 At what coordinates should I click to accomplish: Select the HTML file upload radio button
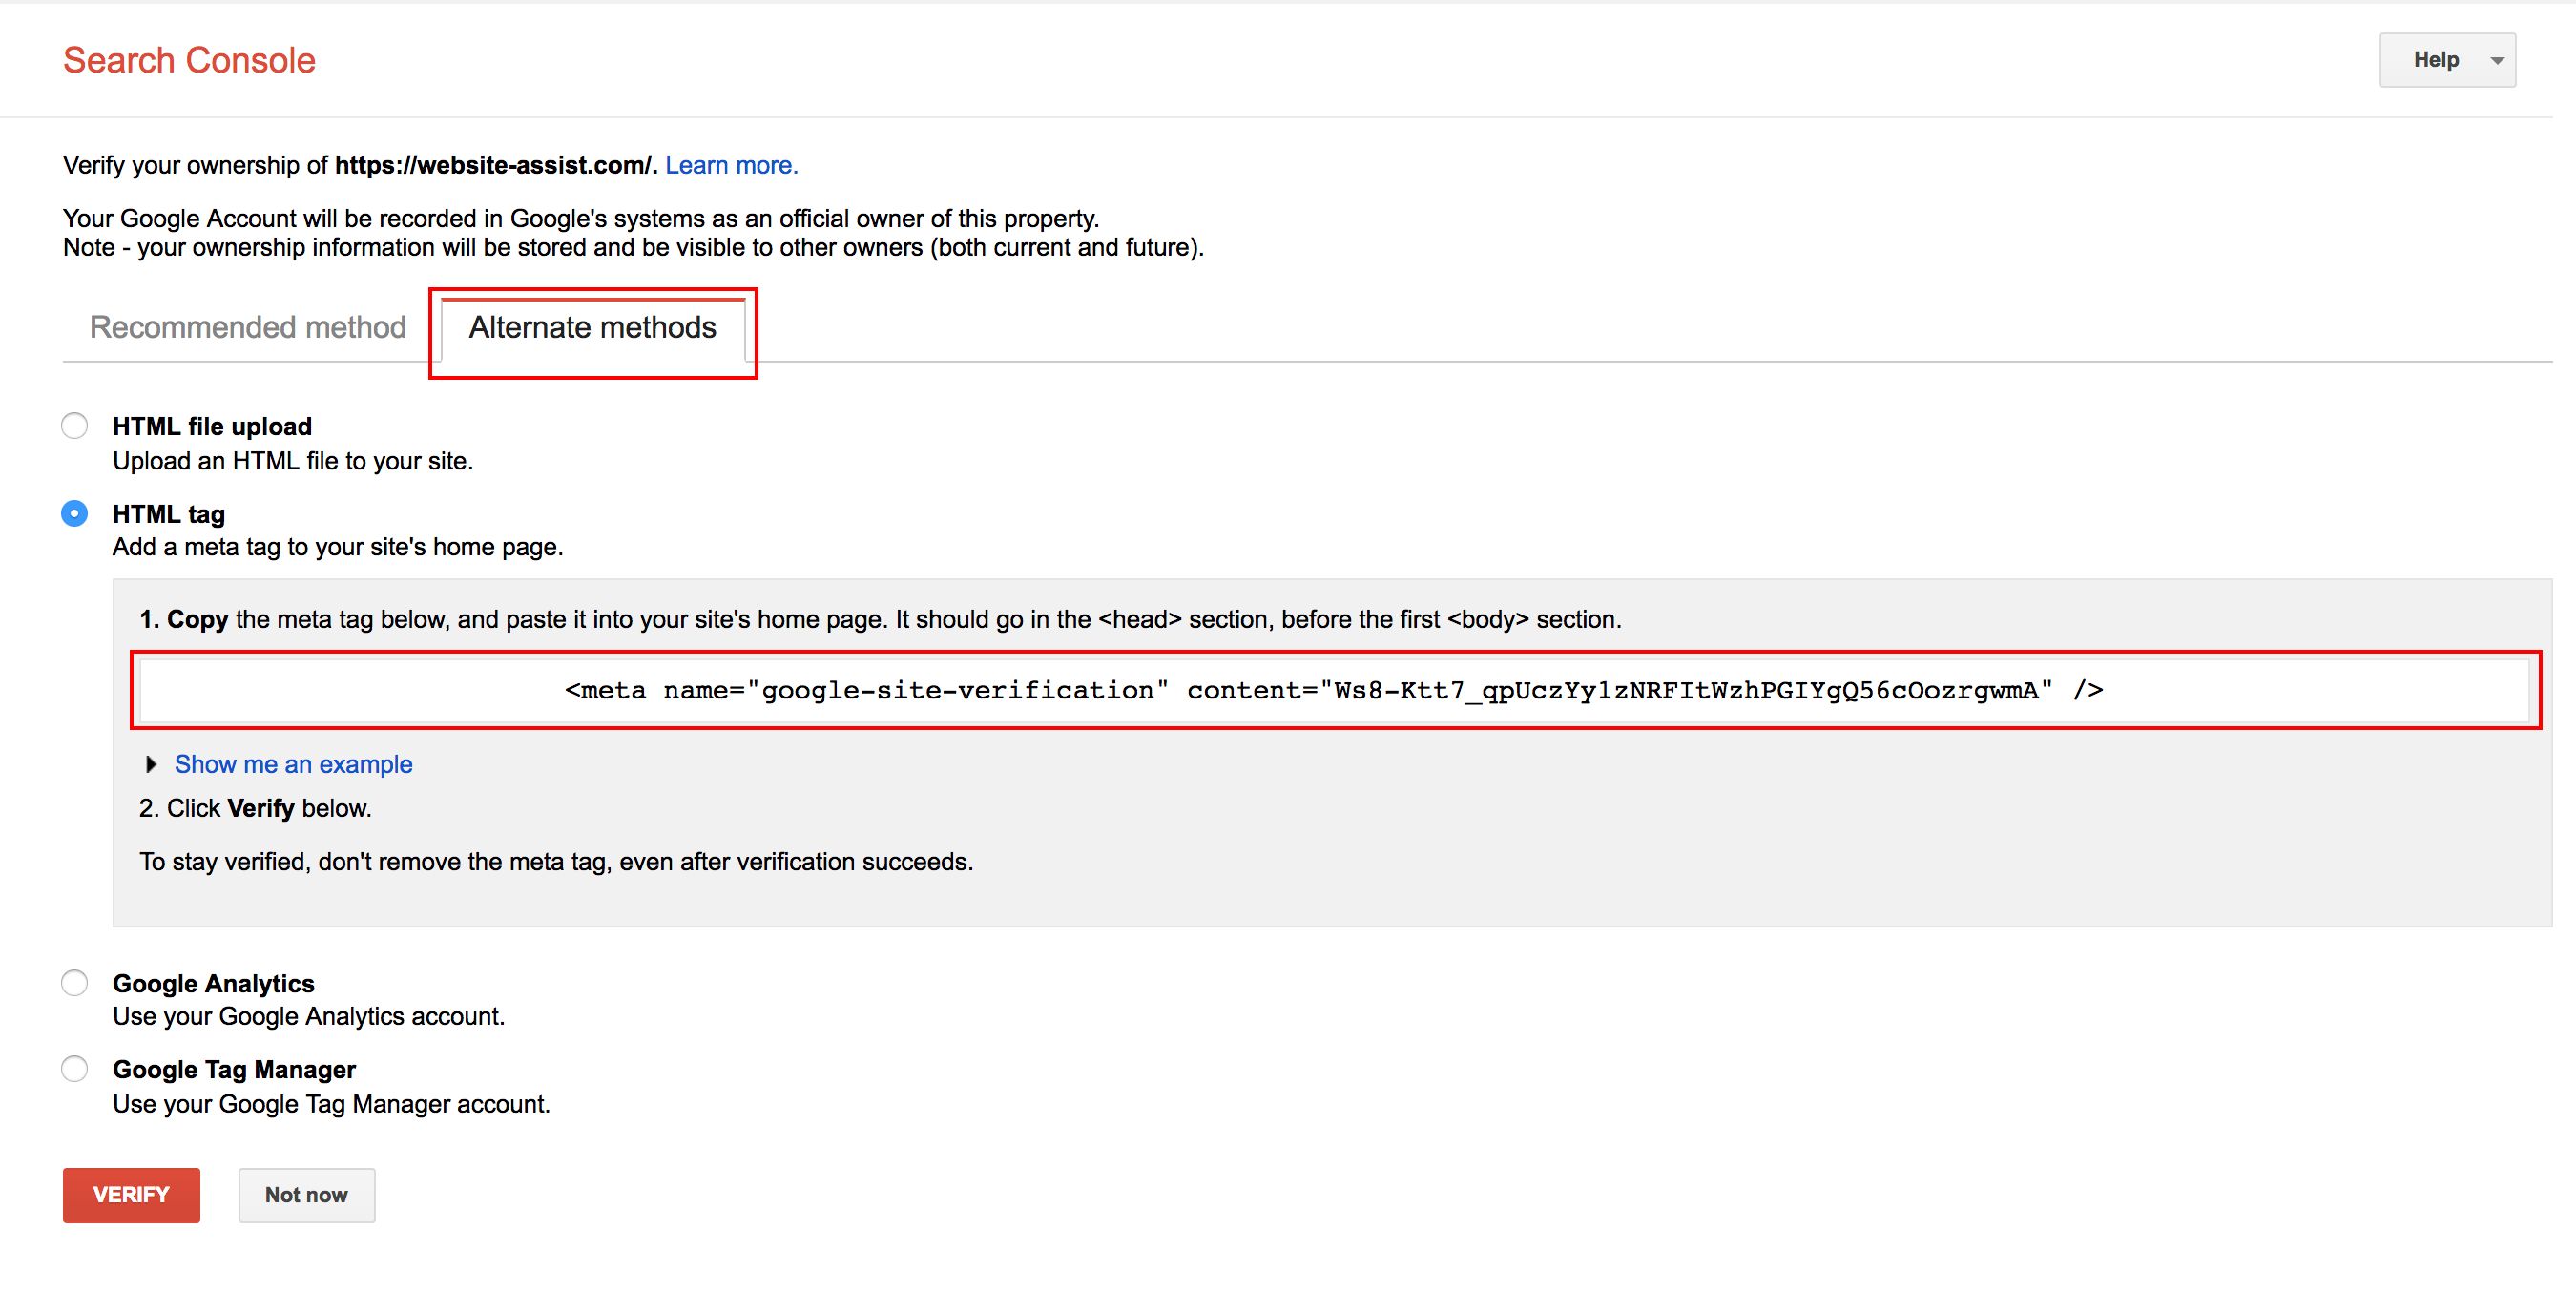click(74, 426)
